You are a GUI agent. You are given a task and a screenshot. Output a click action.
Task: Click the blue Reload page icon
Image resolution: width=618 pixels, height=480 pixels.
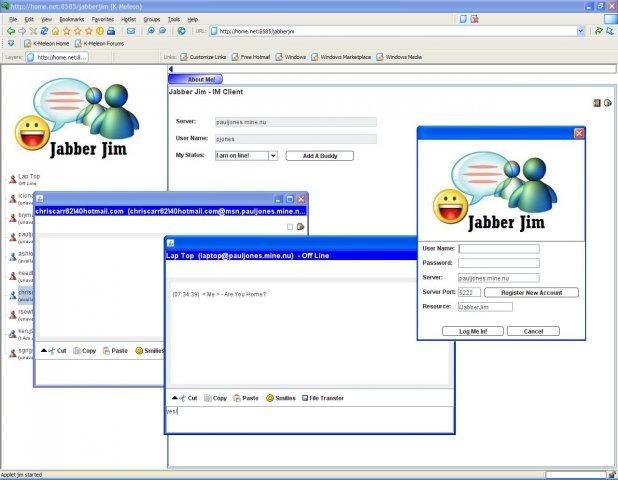pos(44,31)
